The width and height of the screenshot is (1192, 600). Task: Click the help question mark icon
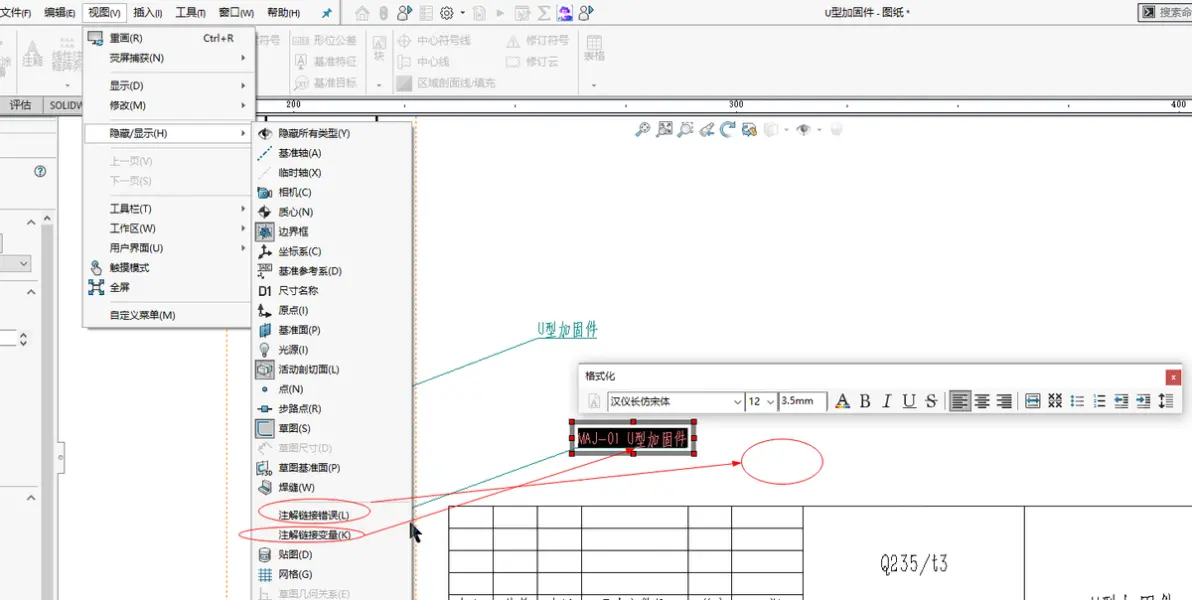(x=40, y=172)
